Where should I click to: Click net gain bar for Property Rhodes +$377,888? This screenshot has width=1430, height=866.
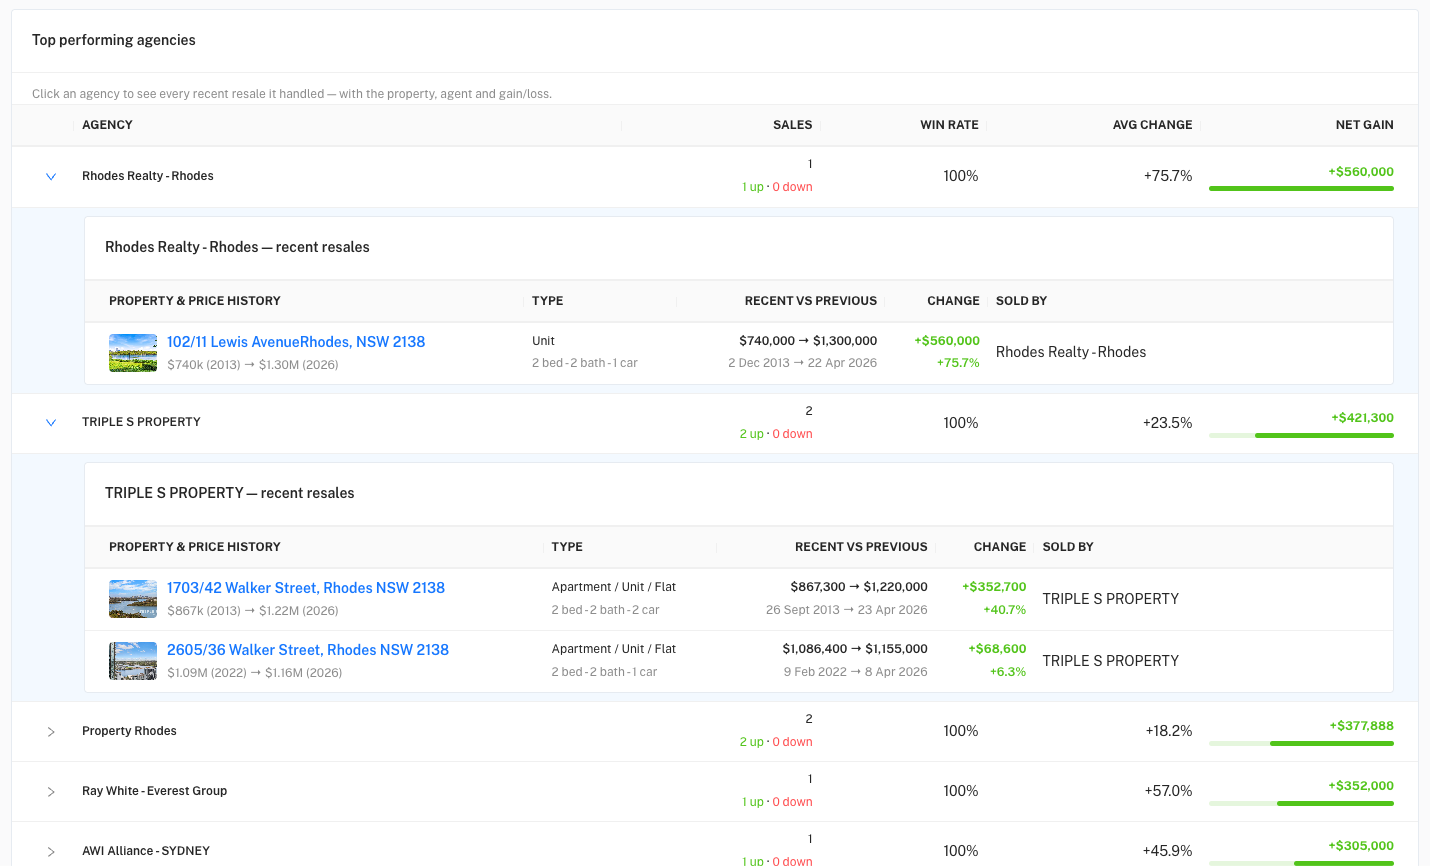[1301, 743]
